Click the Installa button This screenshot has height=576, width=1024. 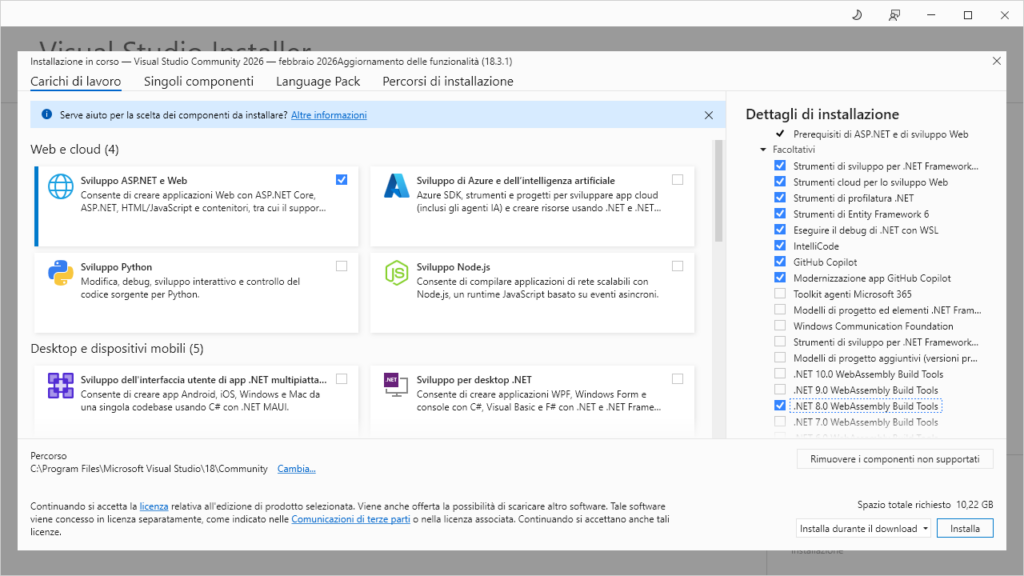964,528
